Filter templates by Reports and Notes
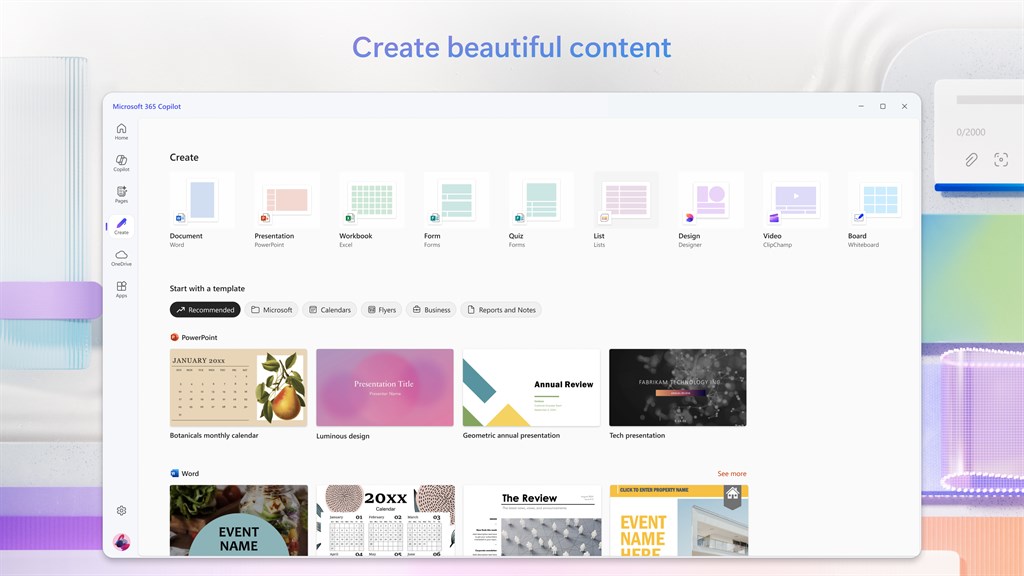The height and width of the screenshot is (576, 1024). coord(501,310)
